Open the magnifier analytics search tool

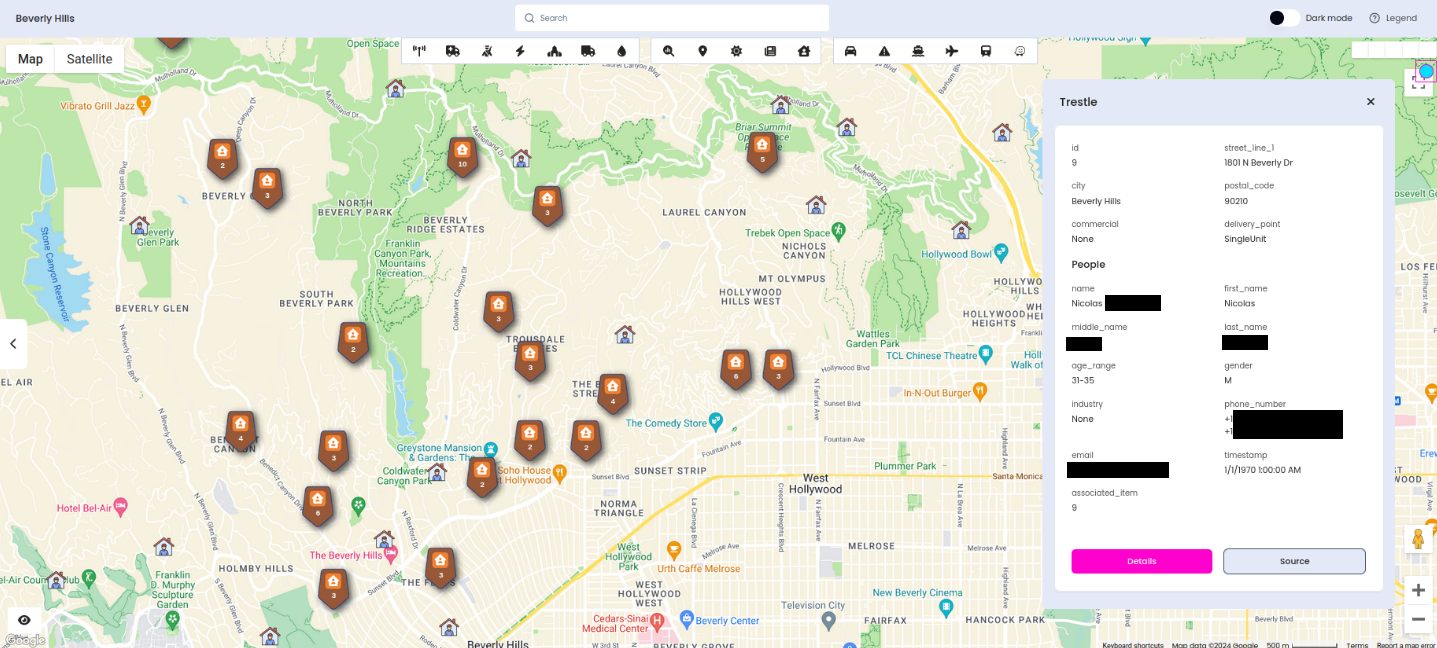669,51
